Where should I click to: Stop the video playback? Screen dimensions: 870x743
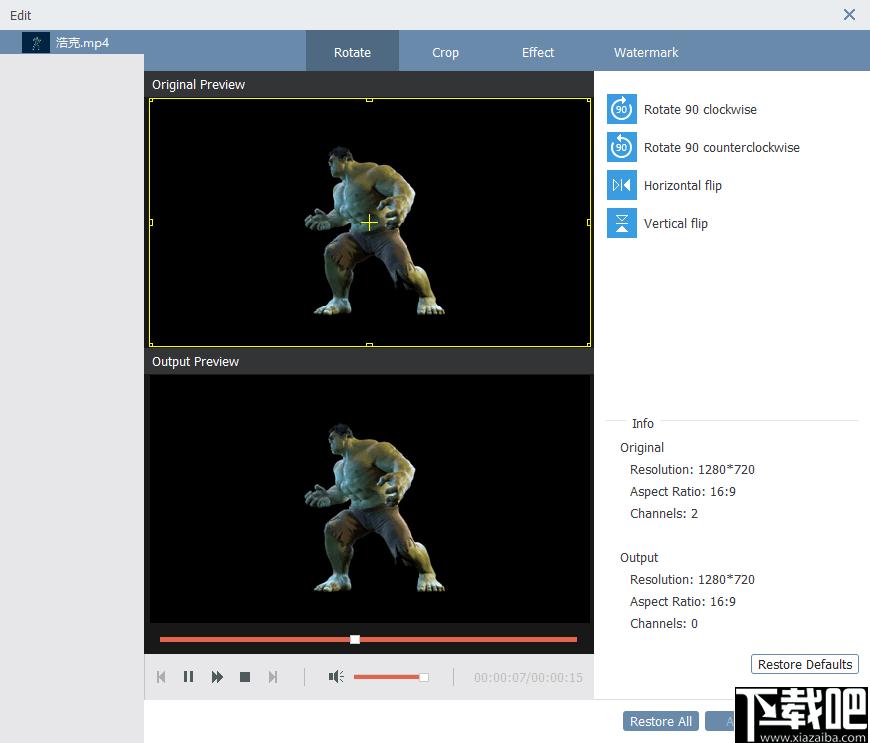245,677
